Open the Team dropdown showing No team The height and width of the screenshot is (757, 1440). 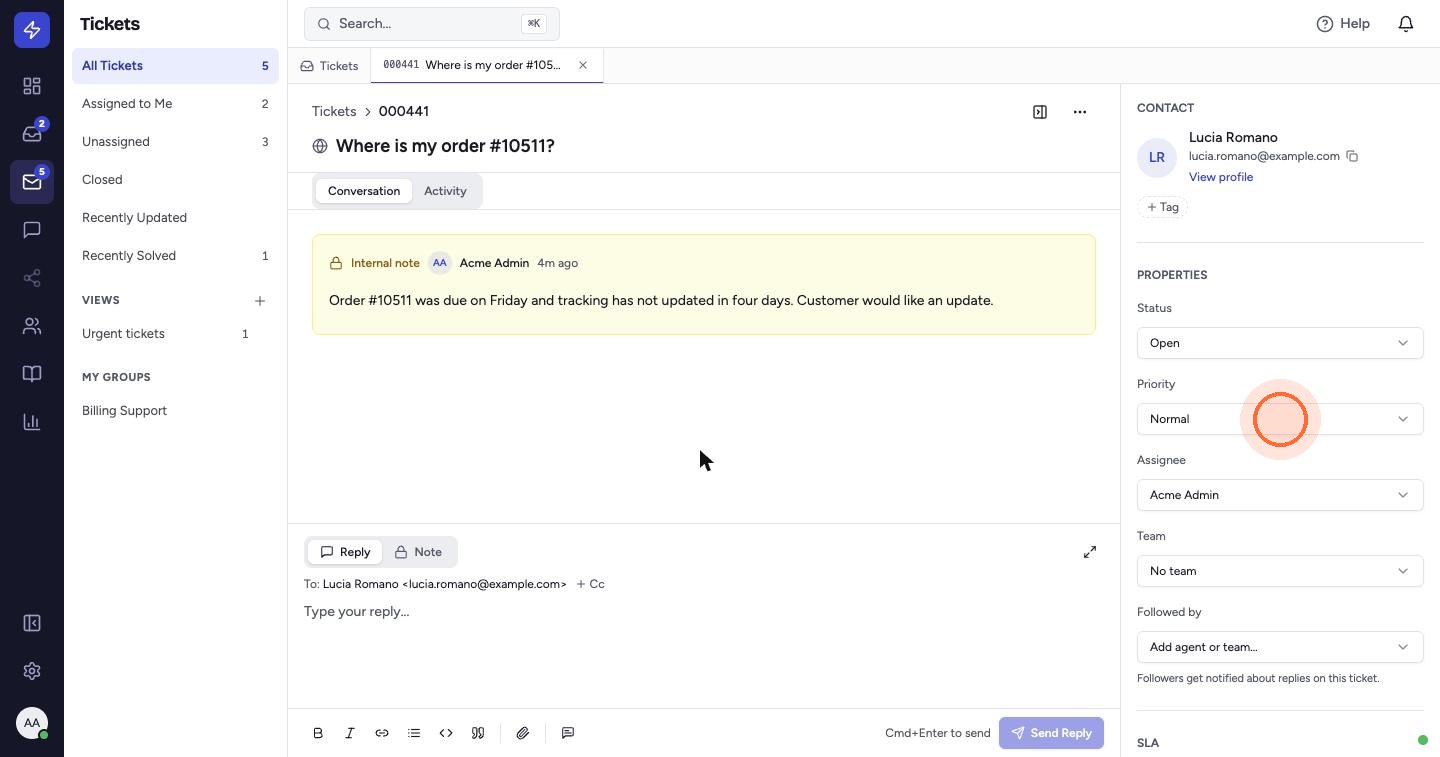(1280, 571)
